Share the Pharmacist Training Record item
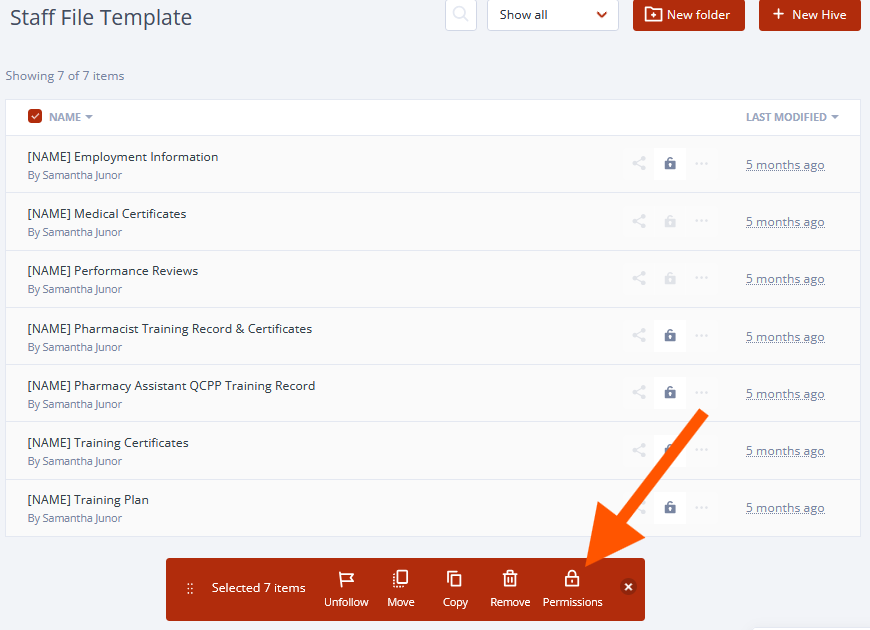Viewport: 870px width, 630px height. pyautogui.click(x=639, y=335)
